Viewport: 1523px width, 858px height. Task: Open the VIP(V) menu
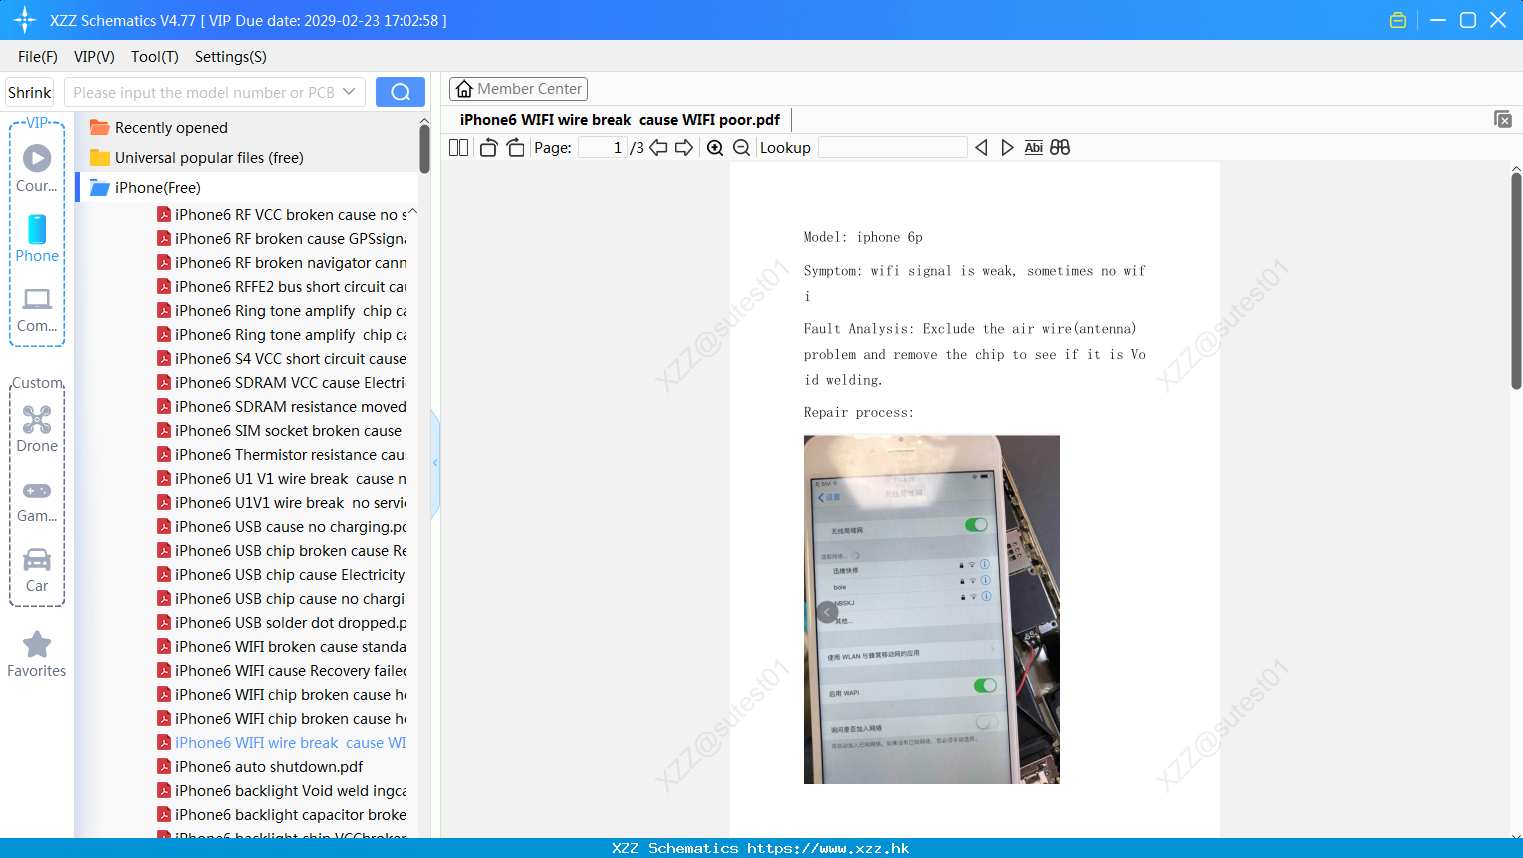pyautogui.click(x=94, y=57)
